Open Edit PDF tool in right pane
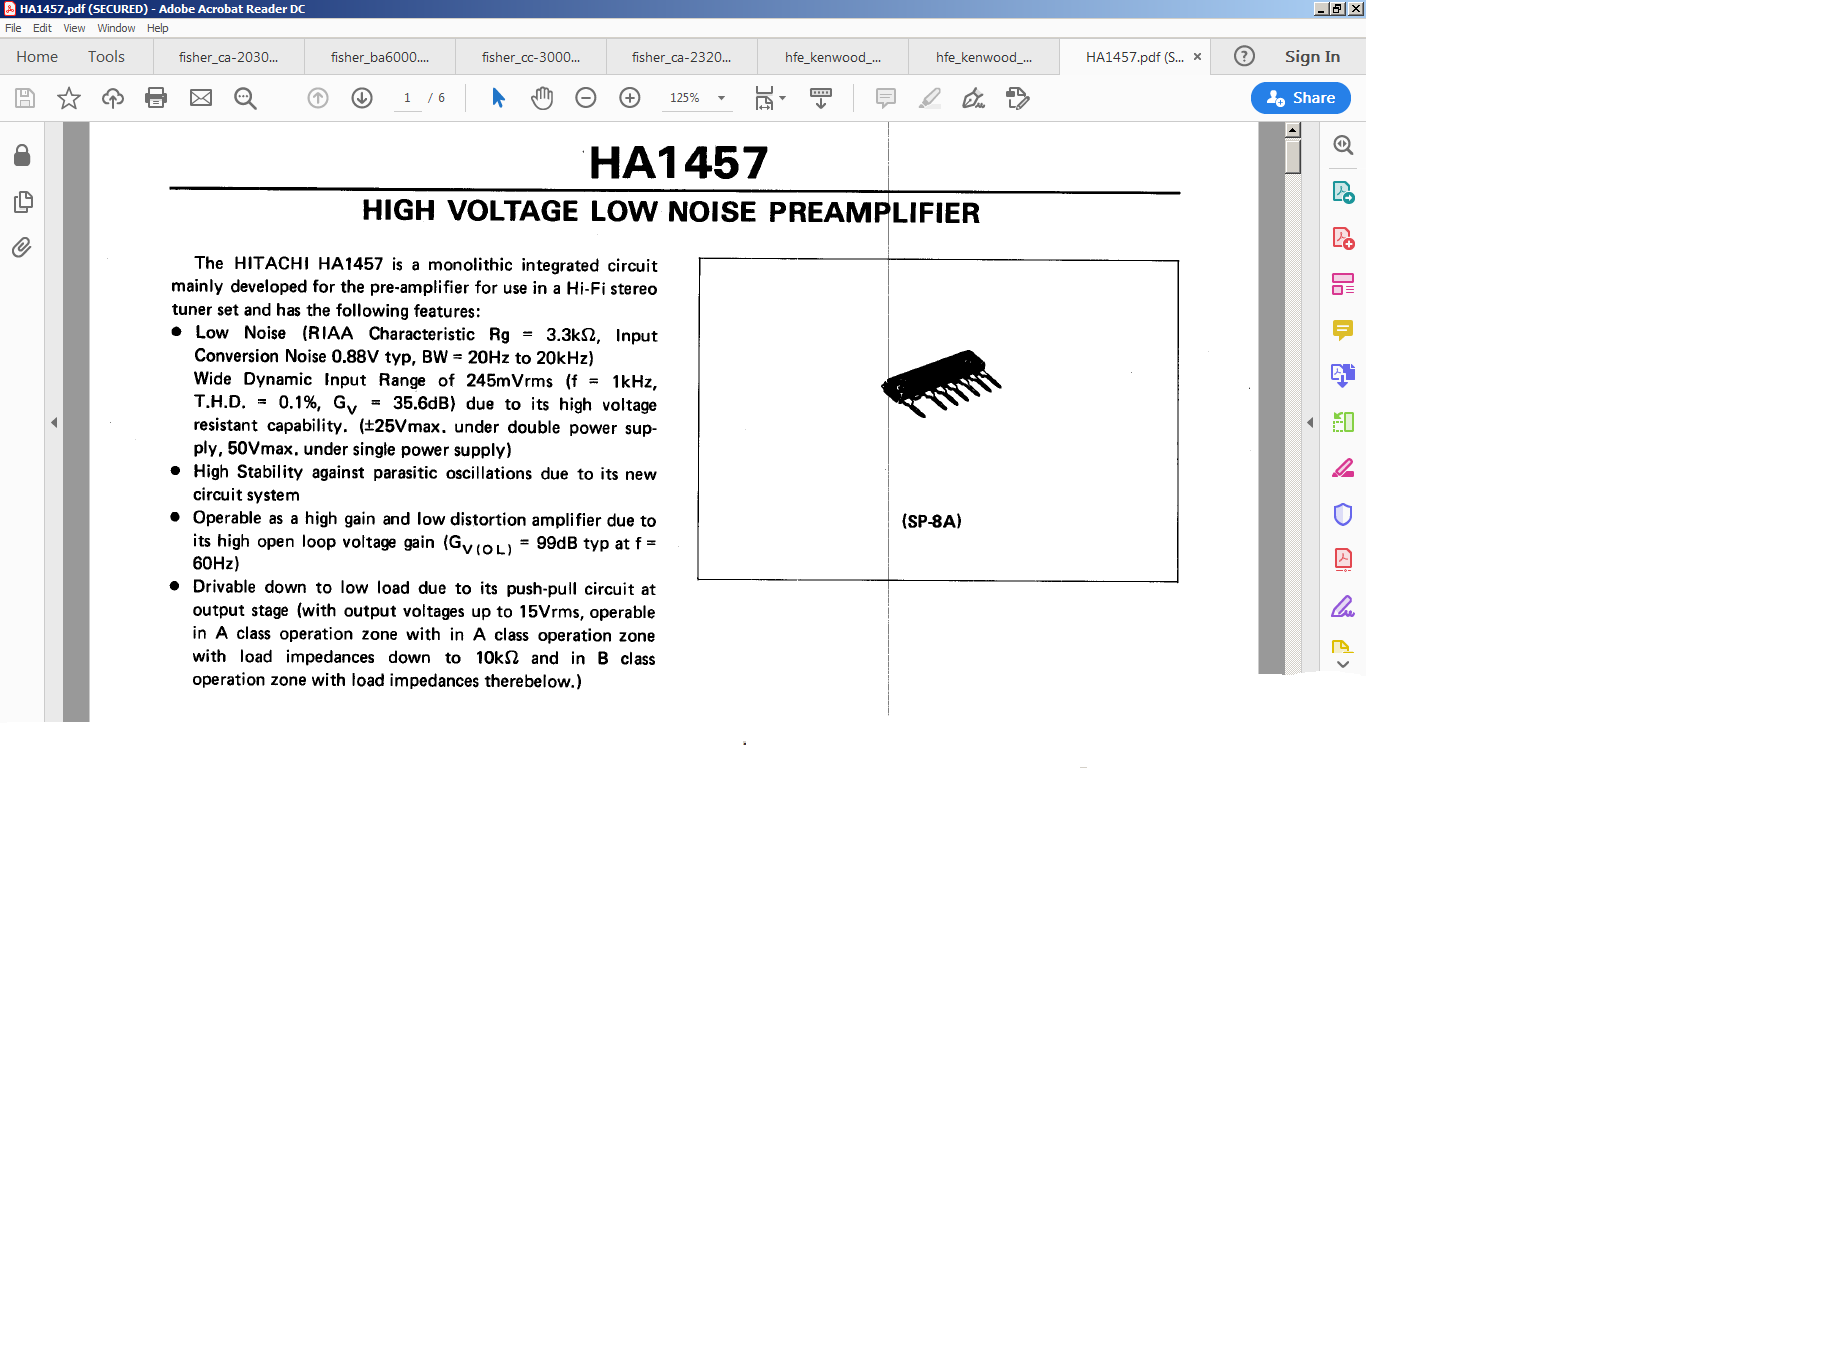The height and width of the screenshot is (1368, 1824). [x=1343, y=284]
